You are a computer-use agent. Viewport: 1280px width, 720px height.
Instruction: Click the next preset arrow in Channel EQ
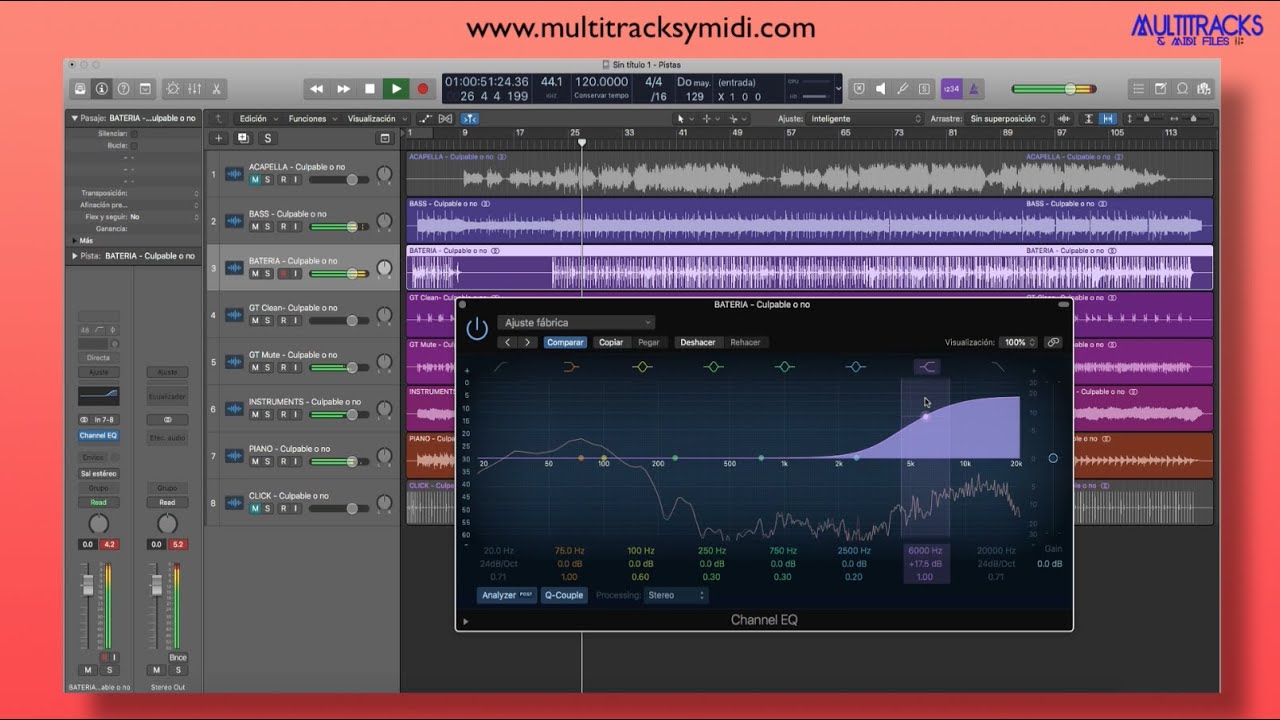[x=528, y=342]
